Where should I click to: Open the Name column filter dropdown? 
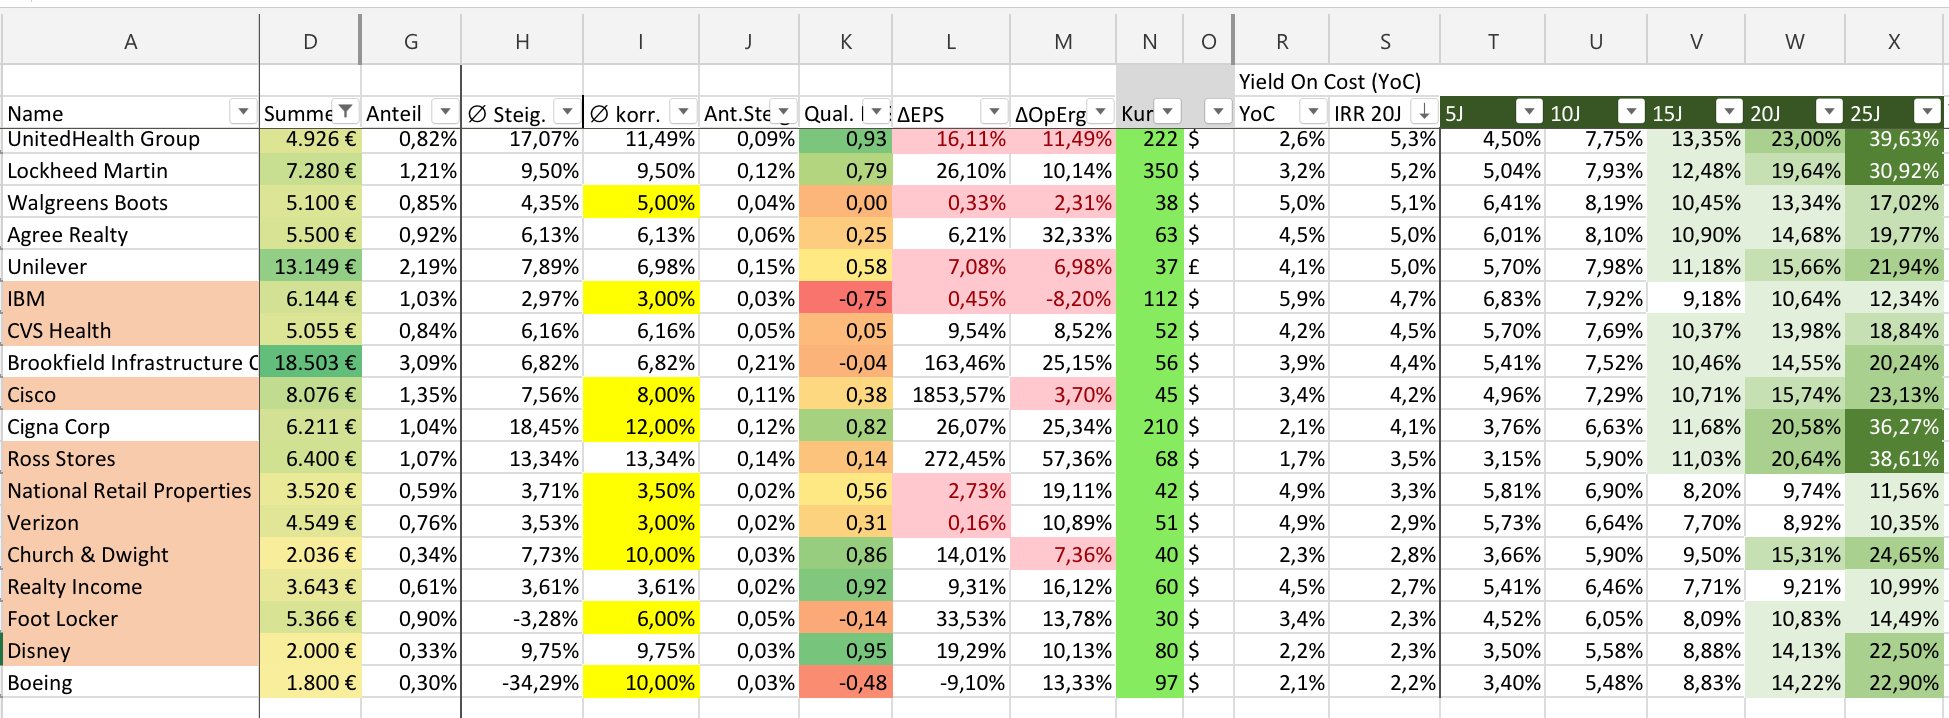tap(242, 111)
